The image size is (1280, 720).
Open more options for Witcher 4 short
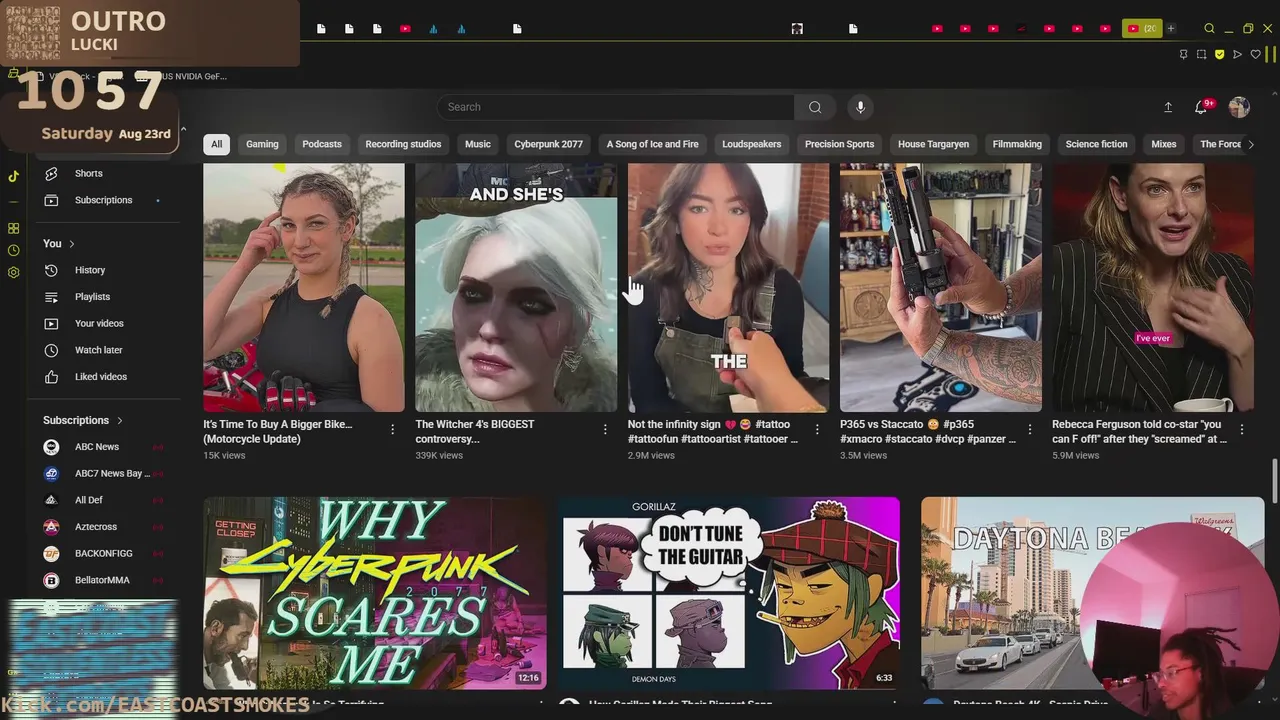coord(605,429)
